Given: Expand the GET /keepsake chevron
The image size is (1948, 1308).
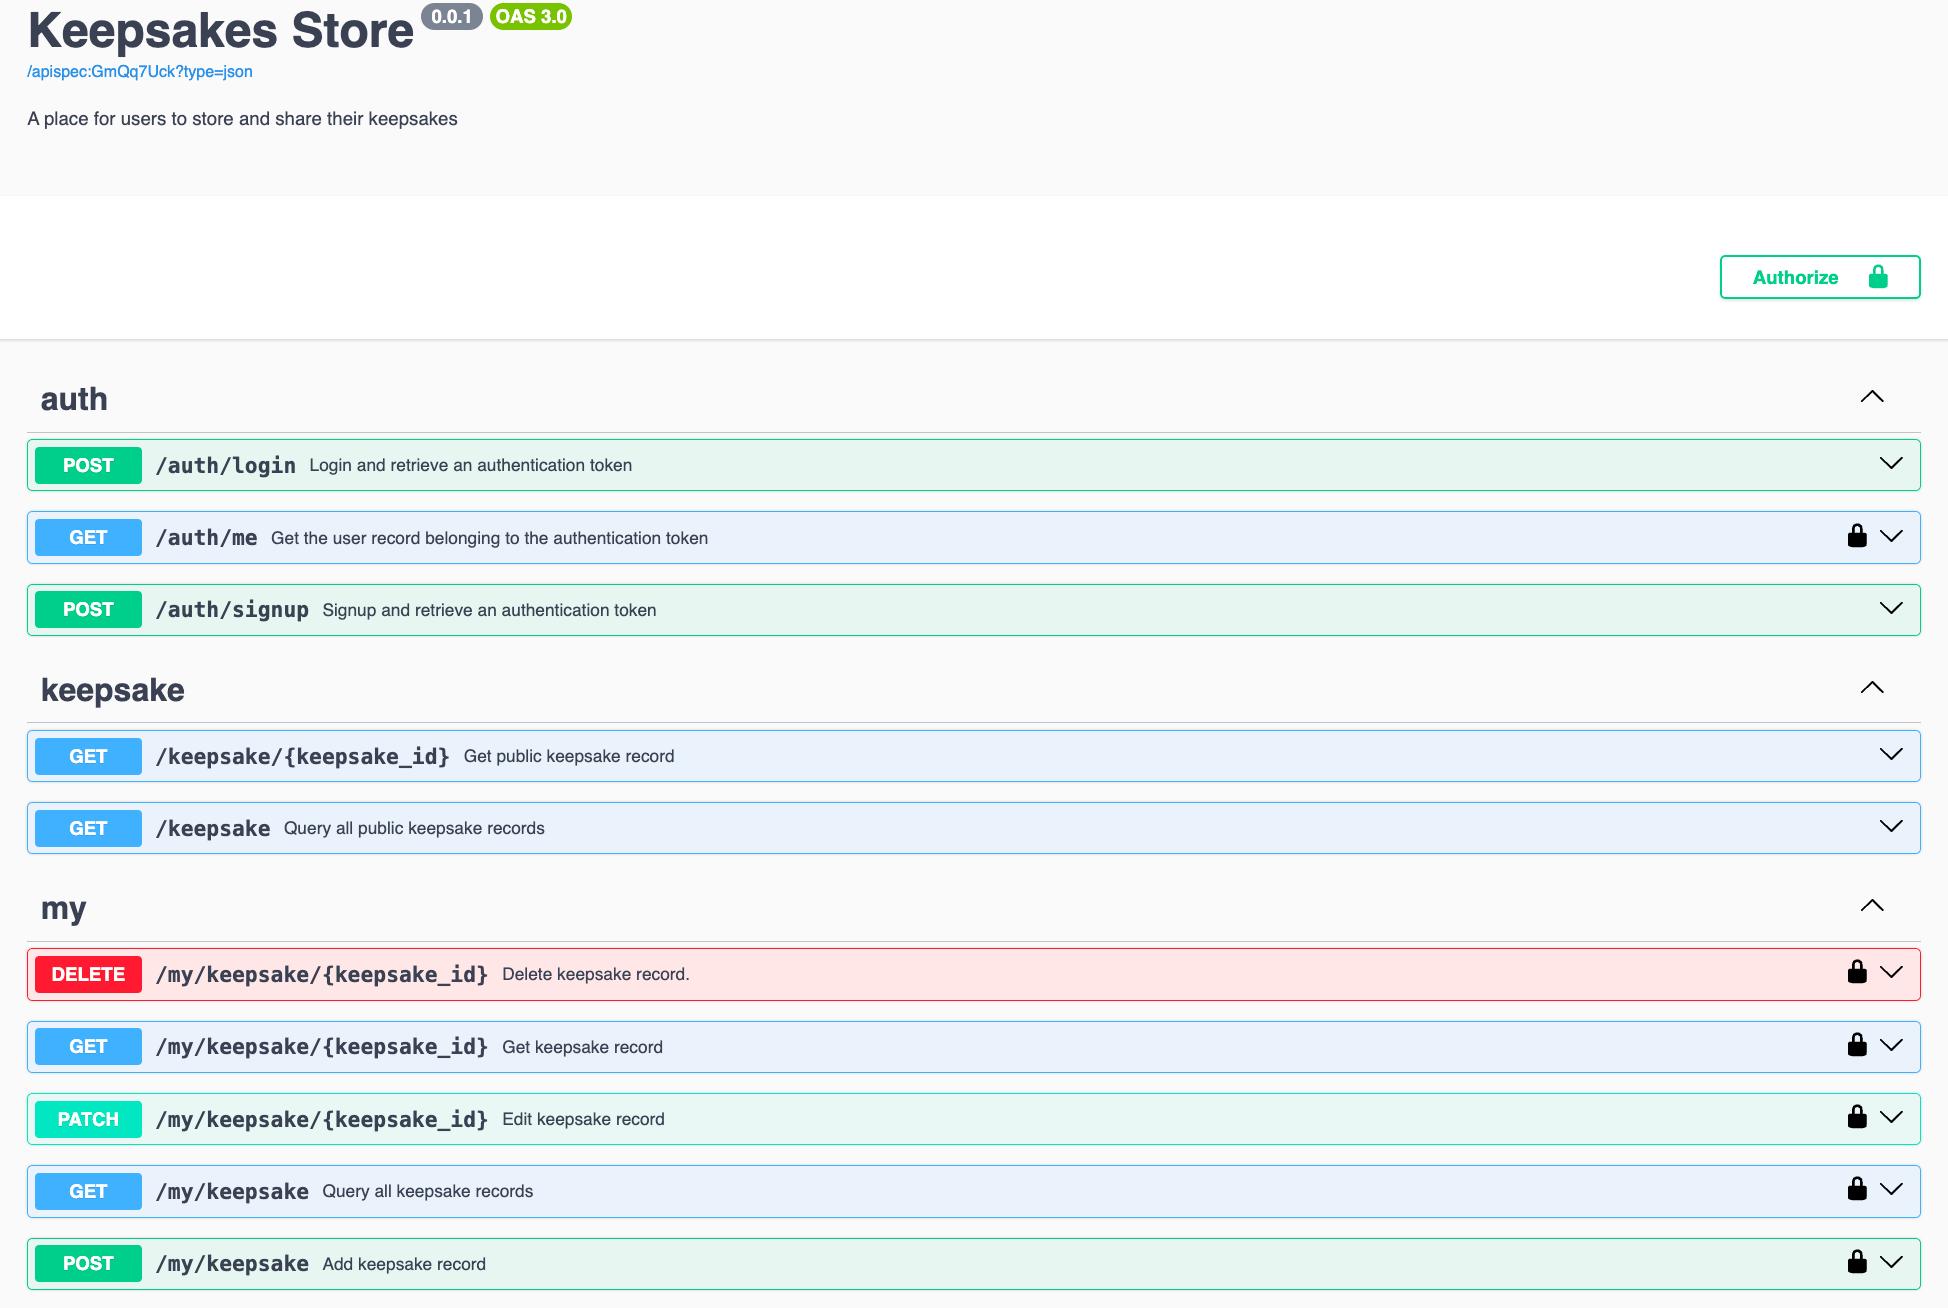Looking at the screenshot, I should pos(1891,827).
